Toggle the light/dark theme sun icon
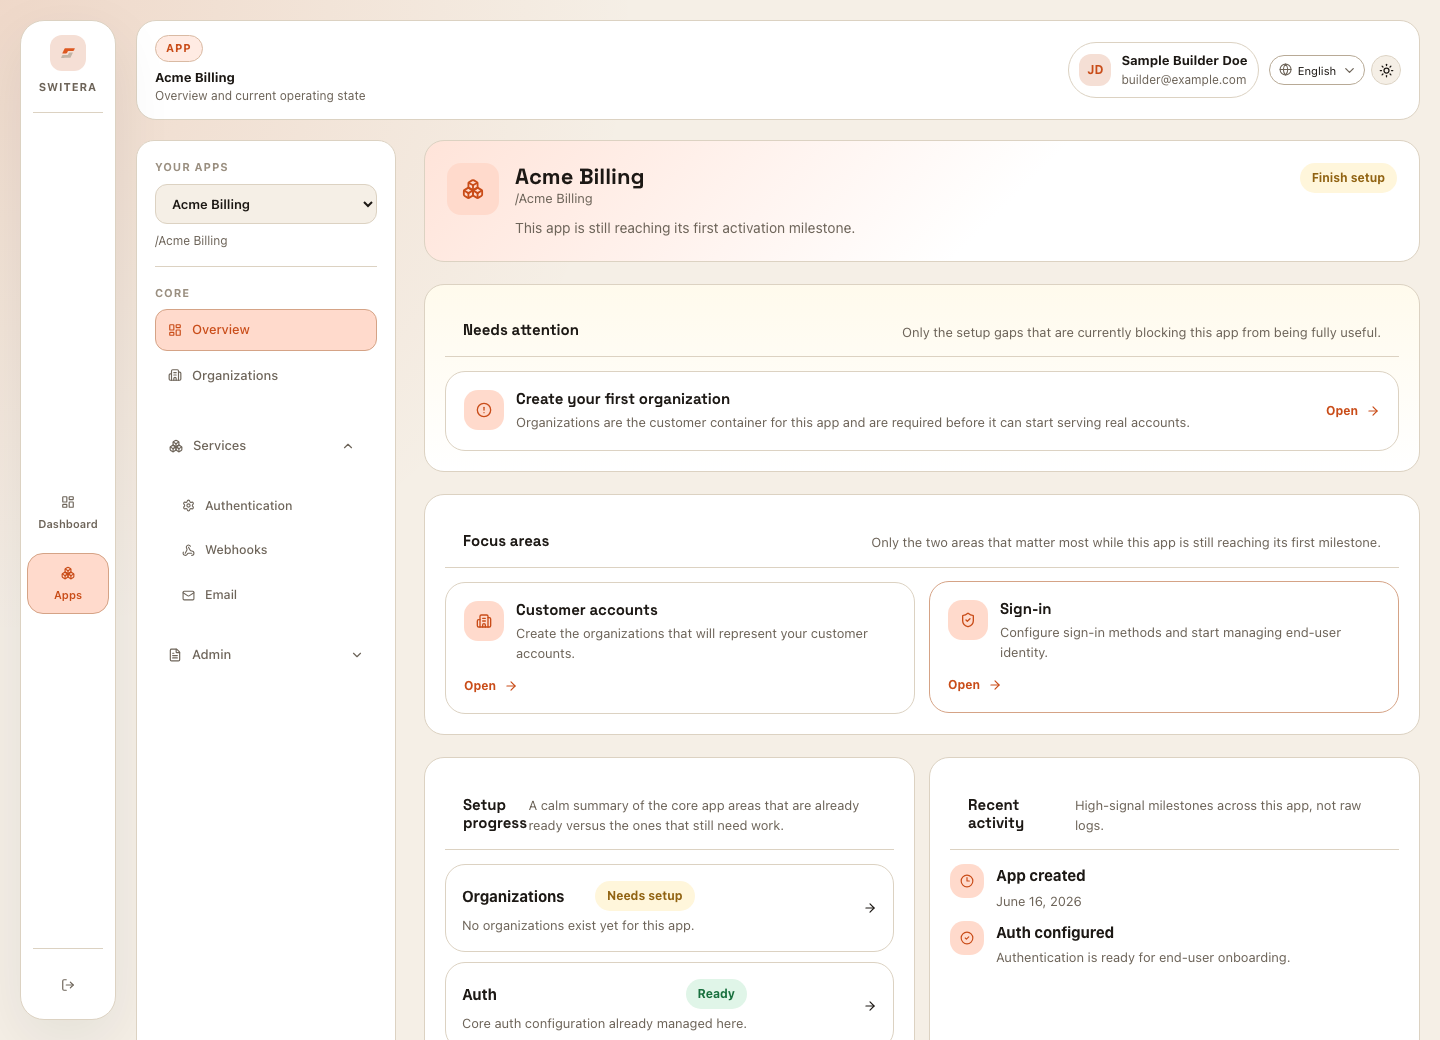Screen dimensions: 1440x1040 1386,70
